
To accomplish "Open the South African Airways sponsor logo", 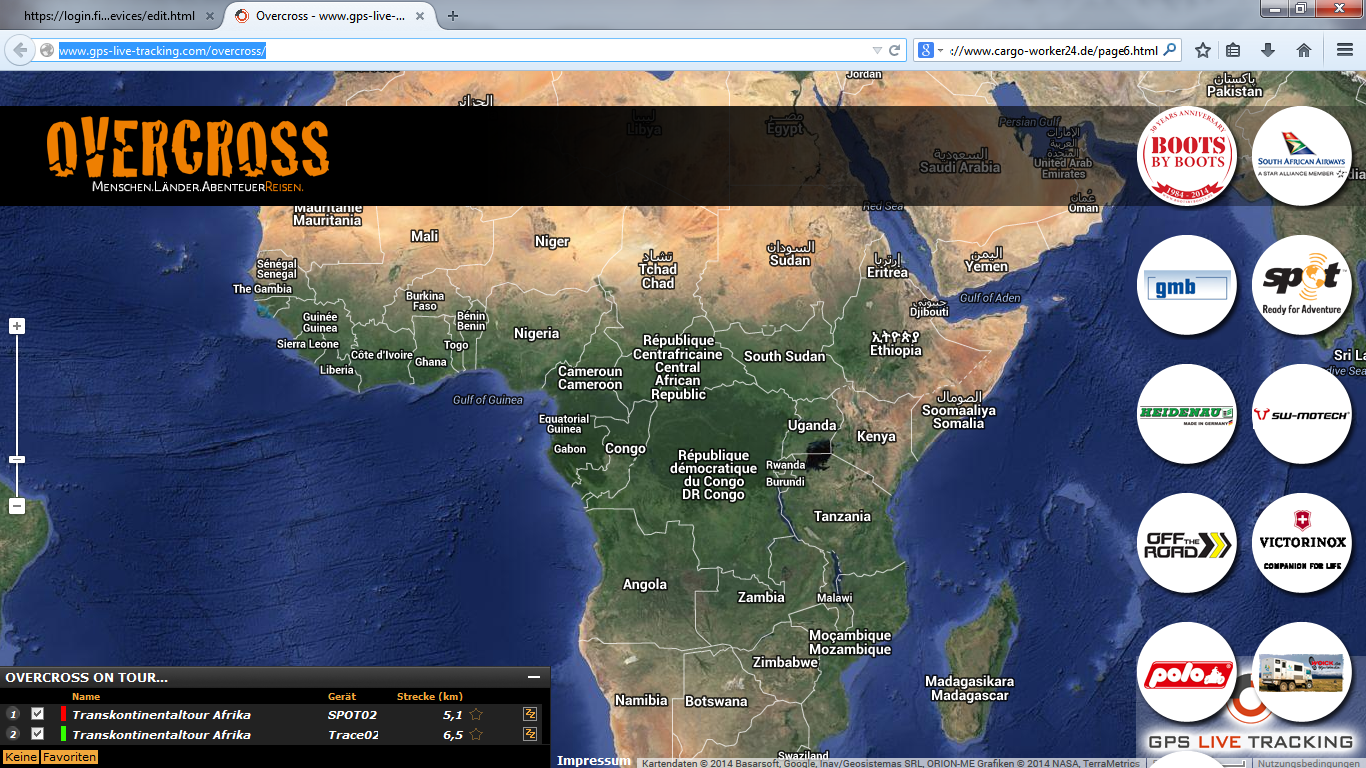I will 1301,157.
